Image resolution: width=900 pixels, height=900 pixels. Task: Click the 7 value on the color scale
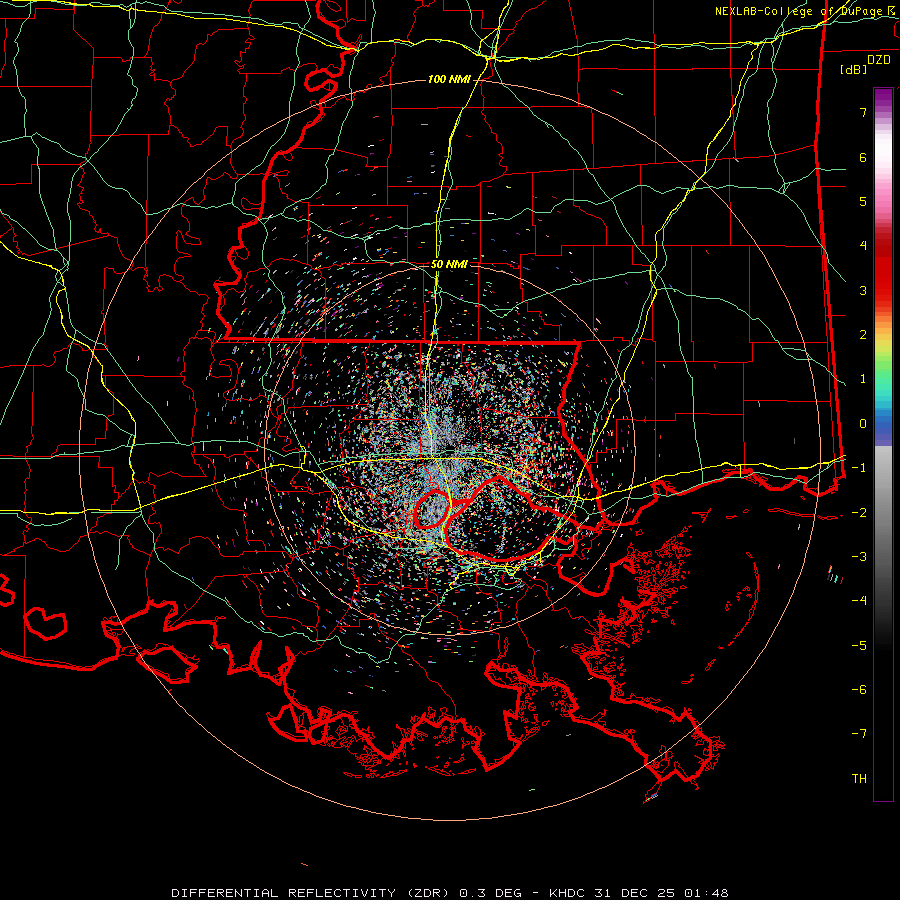863,112
